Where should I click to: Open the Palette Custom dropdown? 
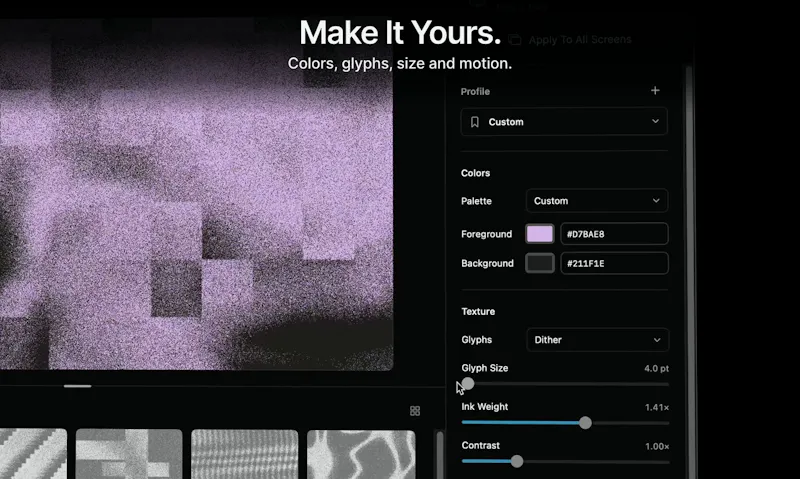(x=596, y=201)
